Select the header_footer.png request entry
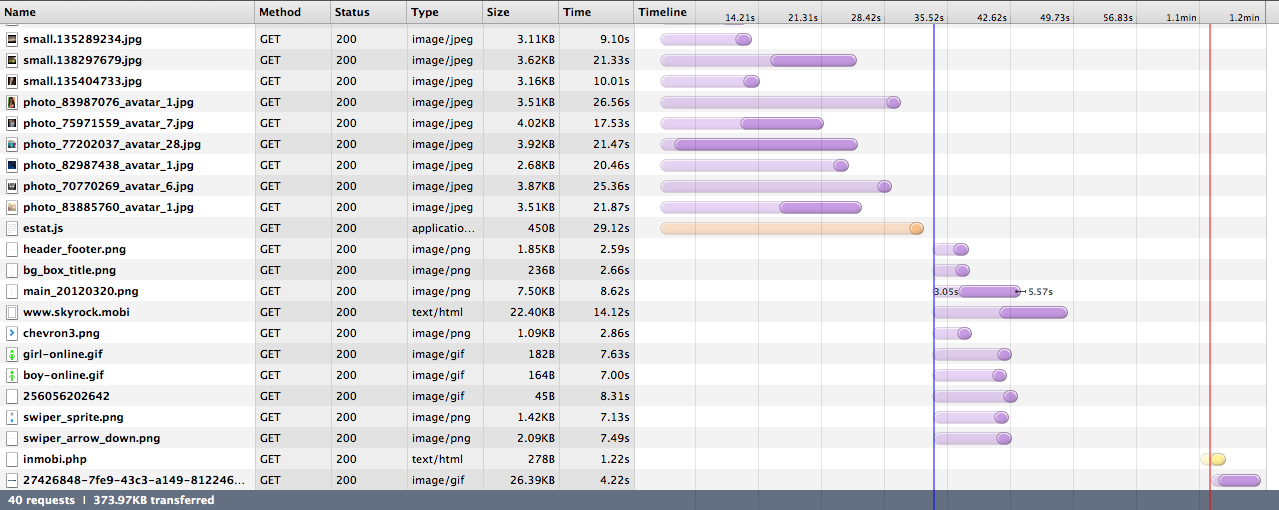 (x=74, y=249)
